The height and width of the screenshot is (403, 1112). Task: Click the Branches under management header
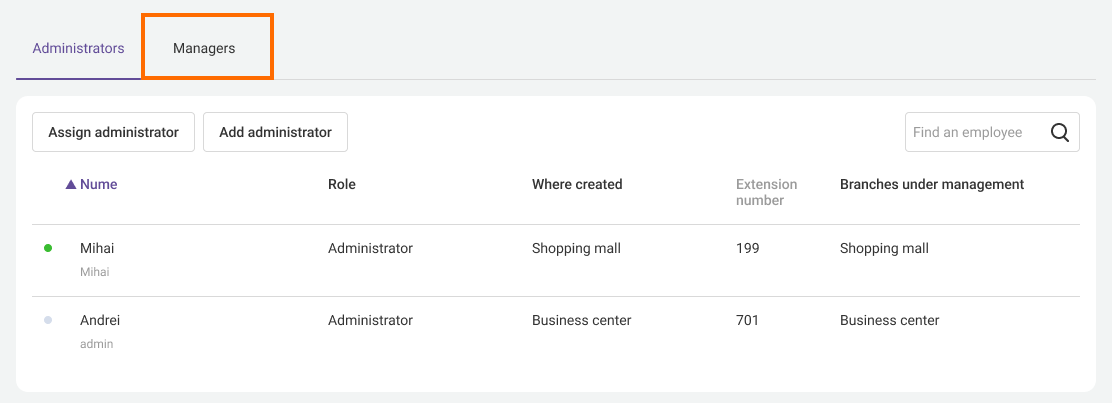(x=931, y=184)
